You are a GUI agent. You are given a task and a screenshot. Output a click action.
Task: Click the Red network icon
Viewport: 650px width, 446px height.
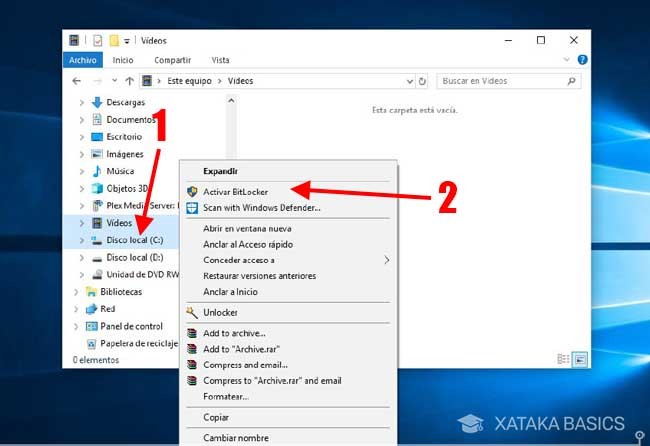(91, 309)
